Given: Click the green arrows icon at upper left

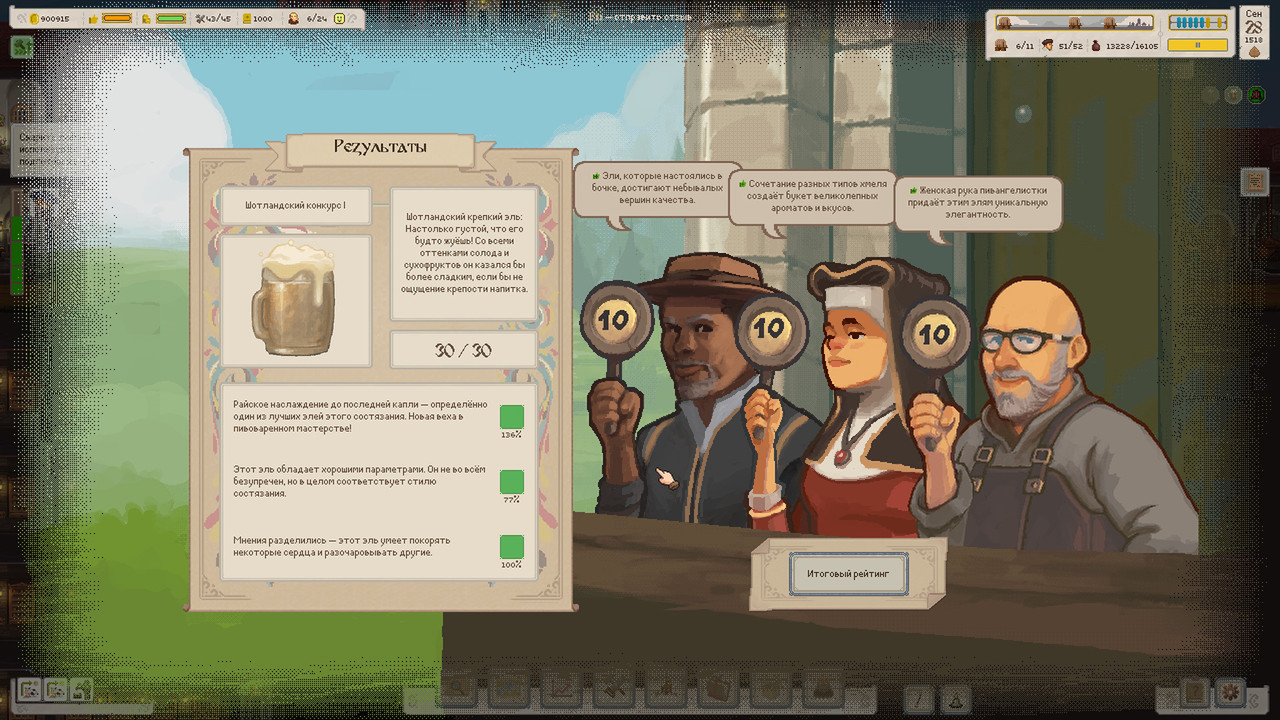Looking at the screenshot, I should pos(22,46).
